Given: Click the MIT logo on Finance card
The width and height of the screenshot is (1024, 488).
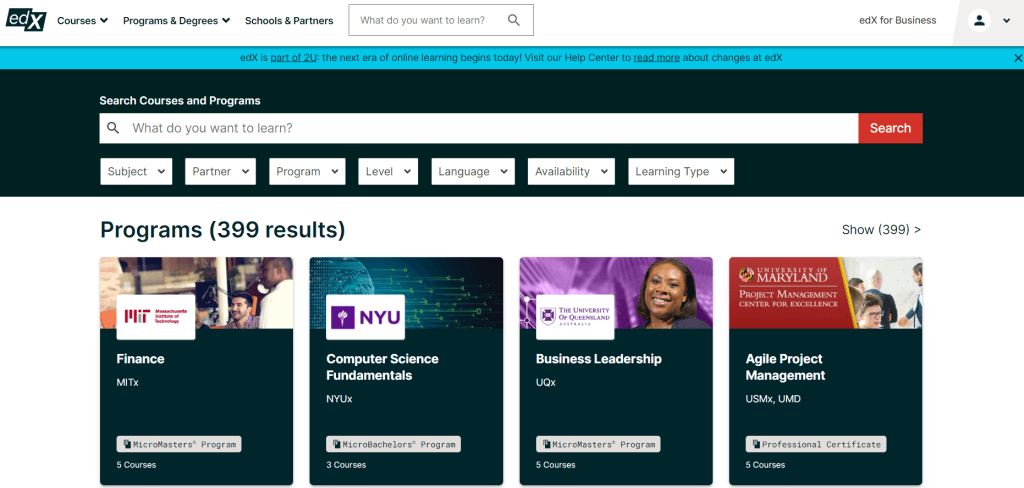Looking at the screenshot, I should pyautogui.click(x=156, y=317).
